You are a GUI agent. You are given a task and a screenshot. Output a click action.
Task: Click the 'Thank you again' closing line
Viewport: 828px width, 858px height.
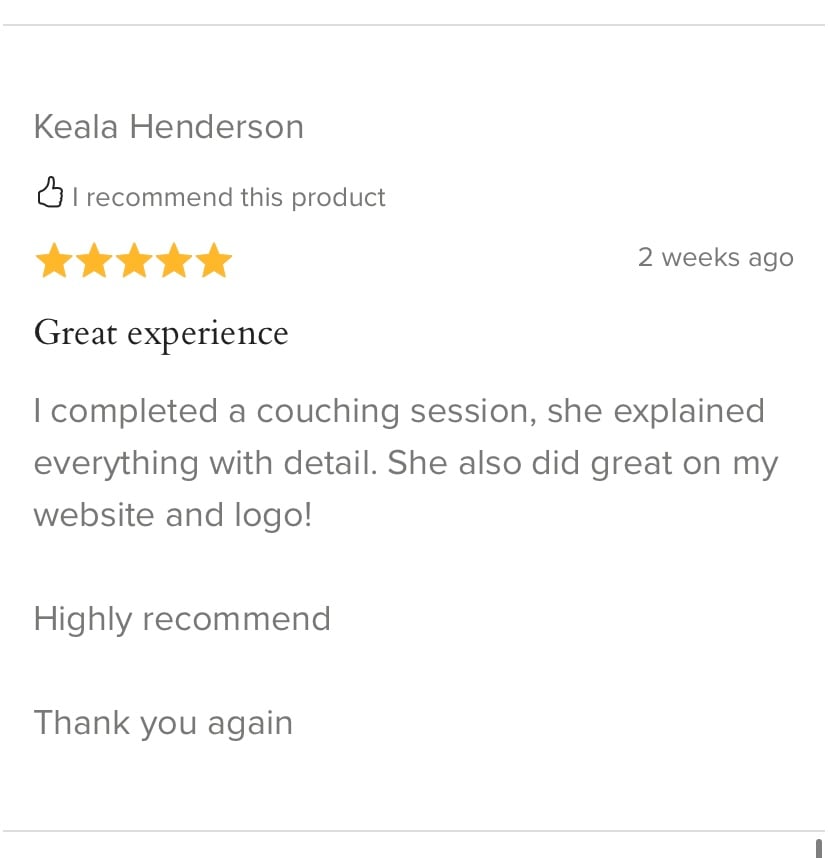pos(163,723)
